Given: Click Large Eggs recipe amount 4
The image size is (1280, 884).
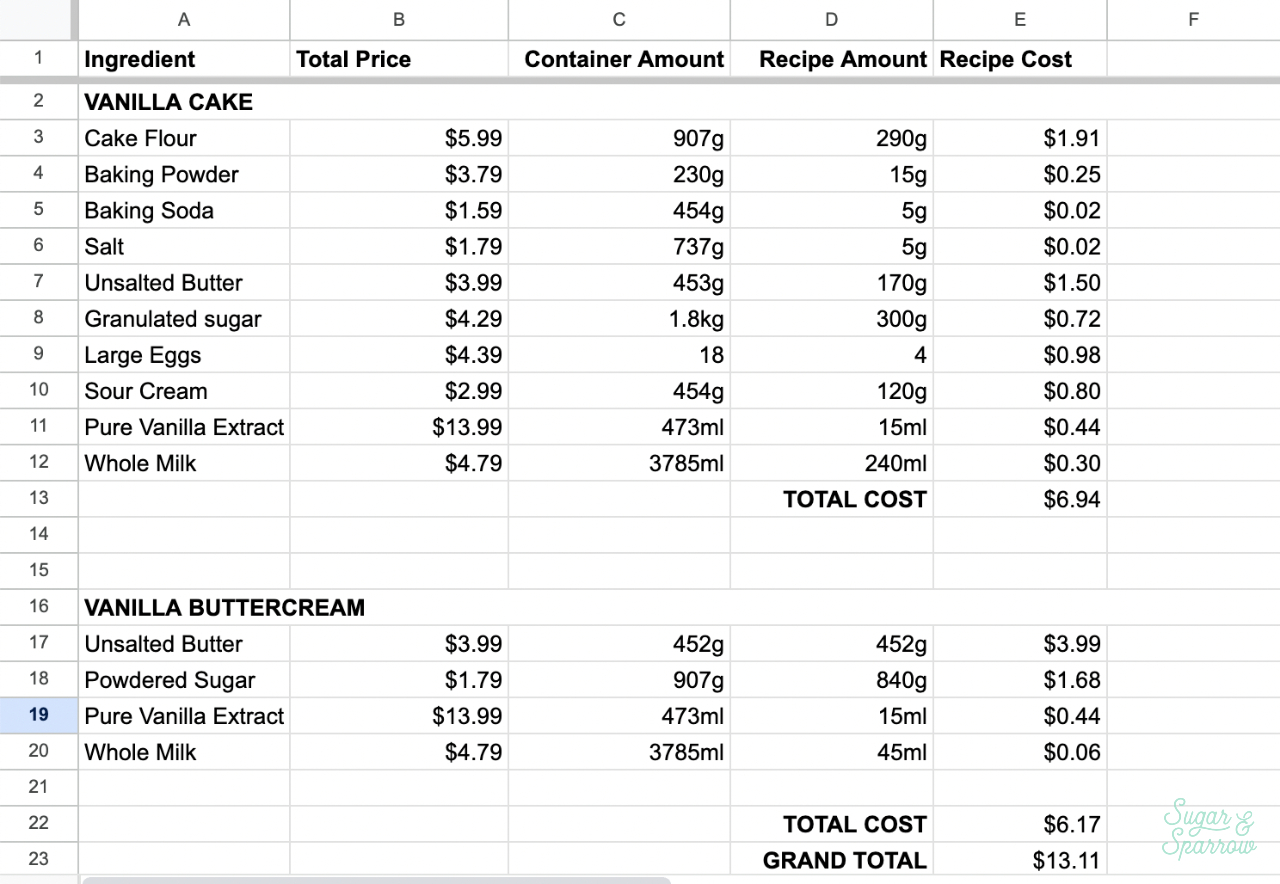Looking at the screenshot, I should tap(831, 355).
